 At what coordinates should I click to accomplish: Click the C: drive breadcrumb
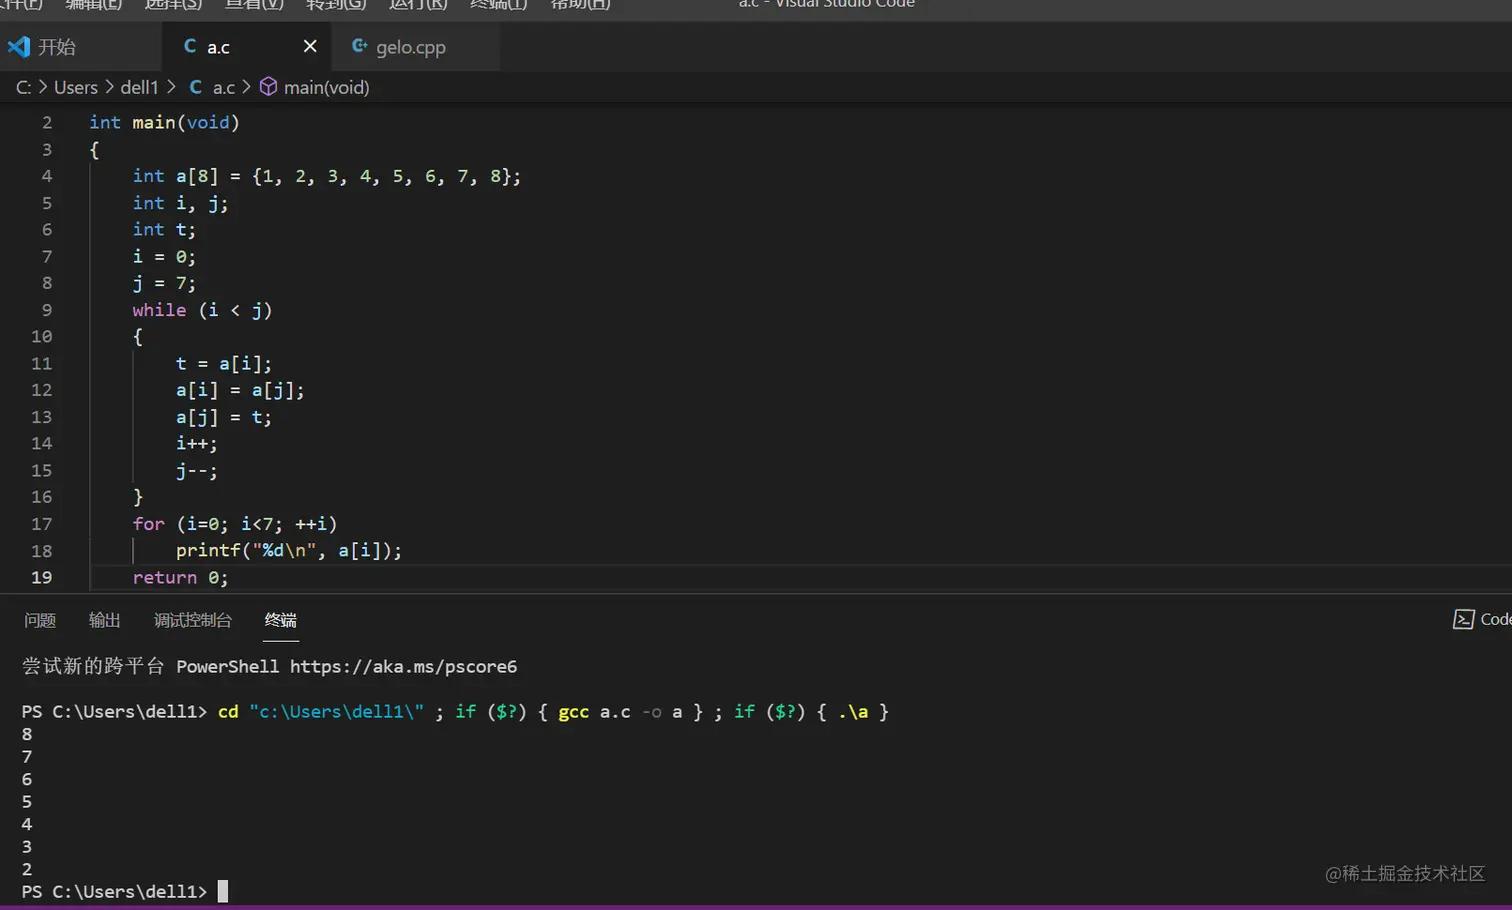pyautogui.click(x=24, y=88)
